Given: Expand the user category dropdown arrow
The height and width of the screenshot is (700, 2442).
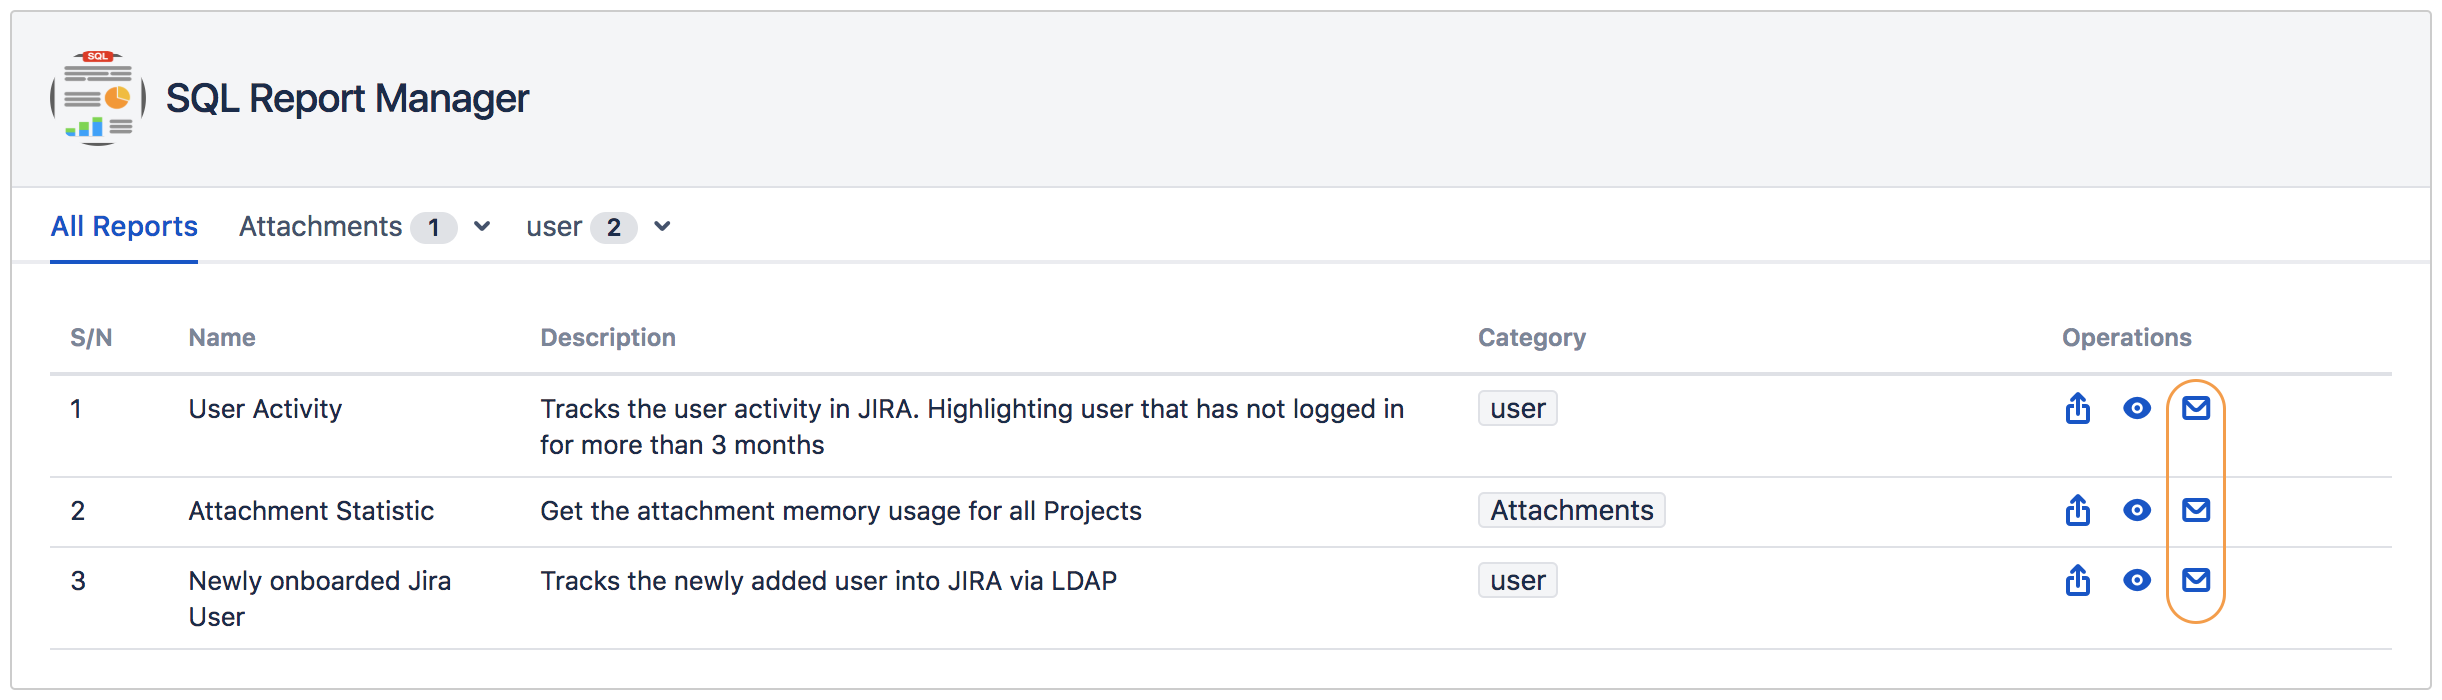Looking at the screenshot, I should pos(662,227).
